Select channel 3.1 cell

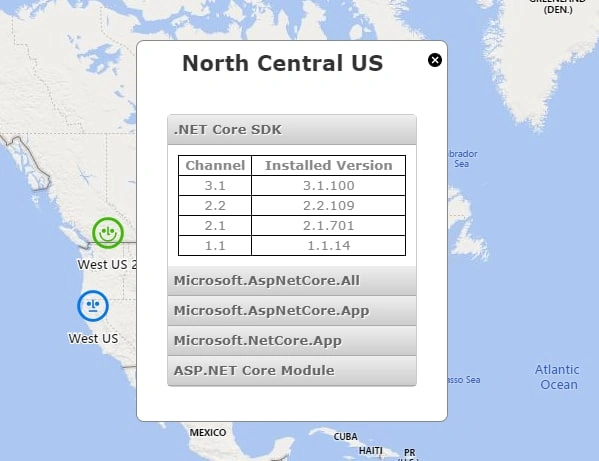(x=215, y=186)
